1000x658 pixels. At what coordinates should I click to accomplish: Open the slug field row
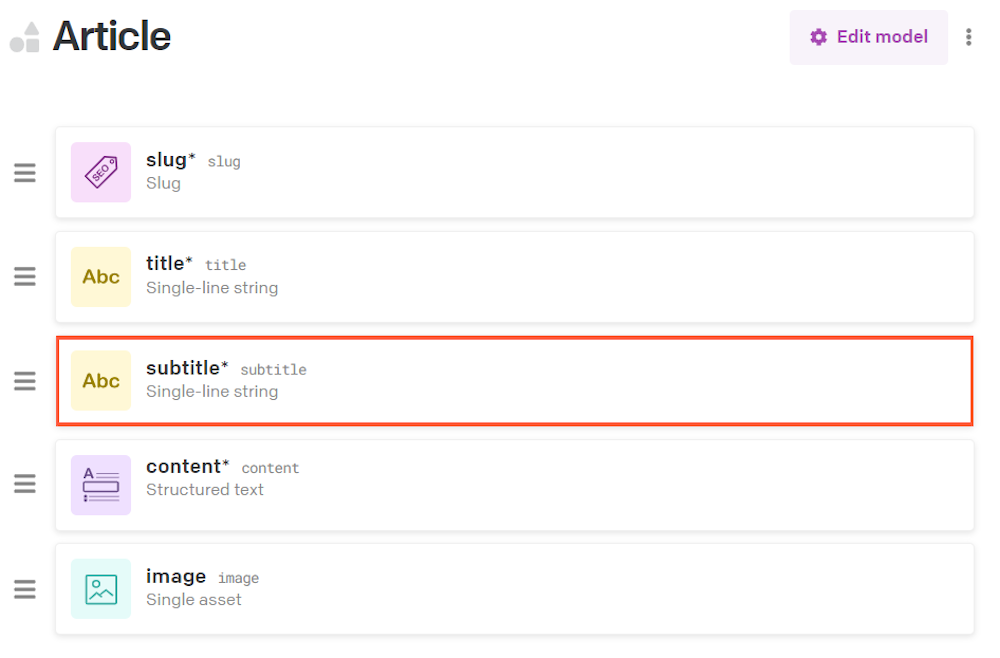click(x=515, y=172)
